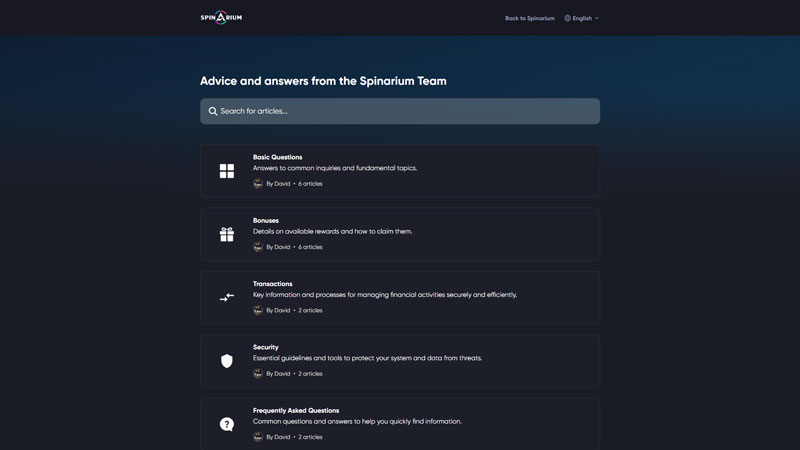The width and height of the screenshot is (800, 450).
Task: Open the Security collection title
Action: [266, 347]
